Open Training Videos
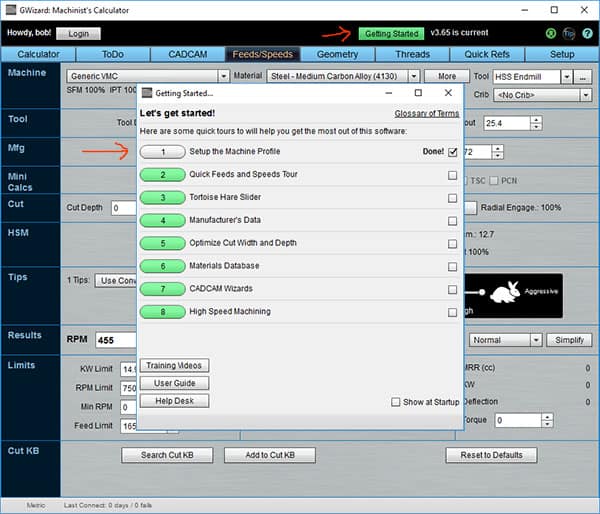The image size is (600, 514). (x=174, y=366)
